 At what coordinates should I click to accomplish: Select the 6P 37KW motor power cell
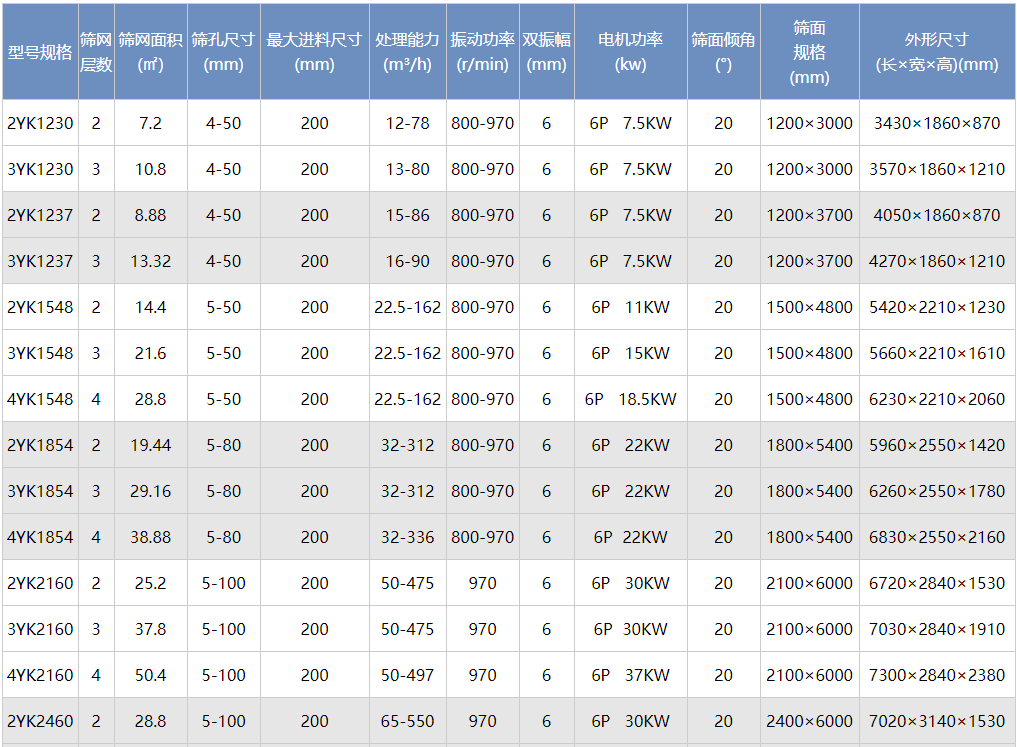click(x=630, y=676)
